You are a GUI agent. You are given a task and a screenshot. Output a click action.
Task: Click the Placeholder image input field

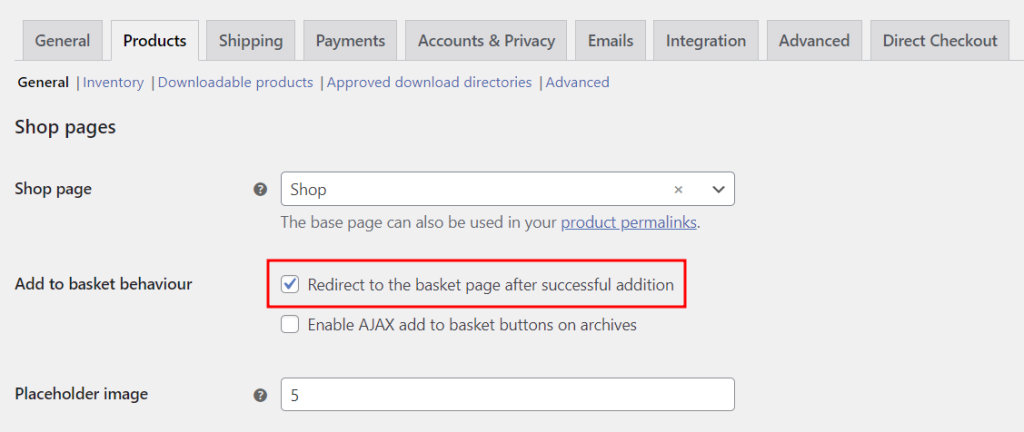(507, 395)
